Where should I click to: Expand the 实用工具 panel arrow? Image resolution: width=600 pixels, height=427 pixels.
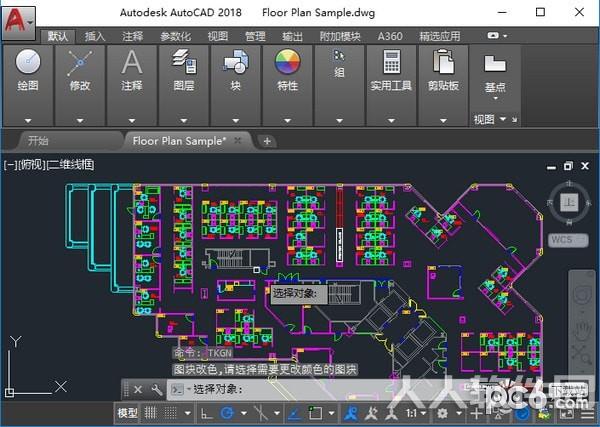[x=391, y=121]
